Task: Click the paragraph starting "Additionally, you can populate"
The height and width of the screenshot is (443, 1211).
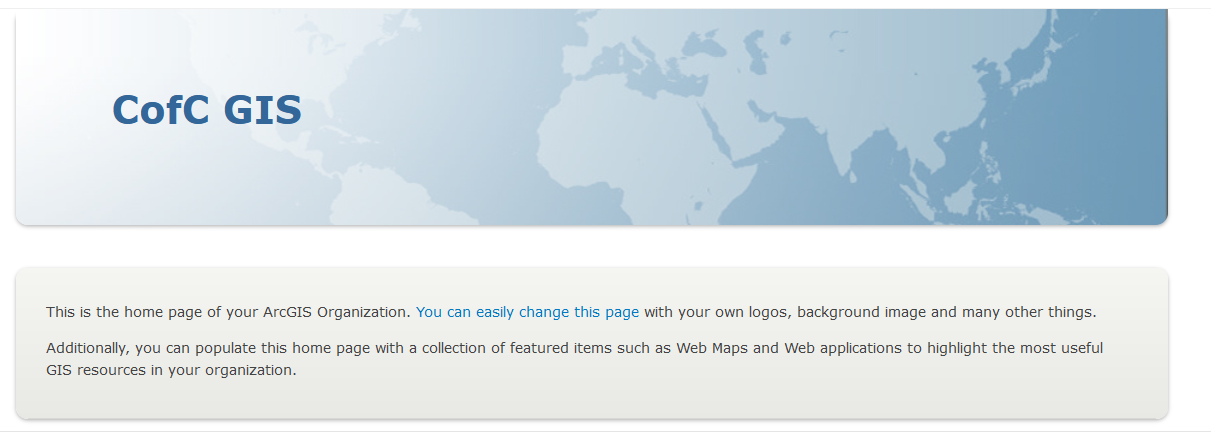Action: (574, 359)
